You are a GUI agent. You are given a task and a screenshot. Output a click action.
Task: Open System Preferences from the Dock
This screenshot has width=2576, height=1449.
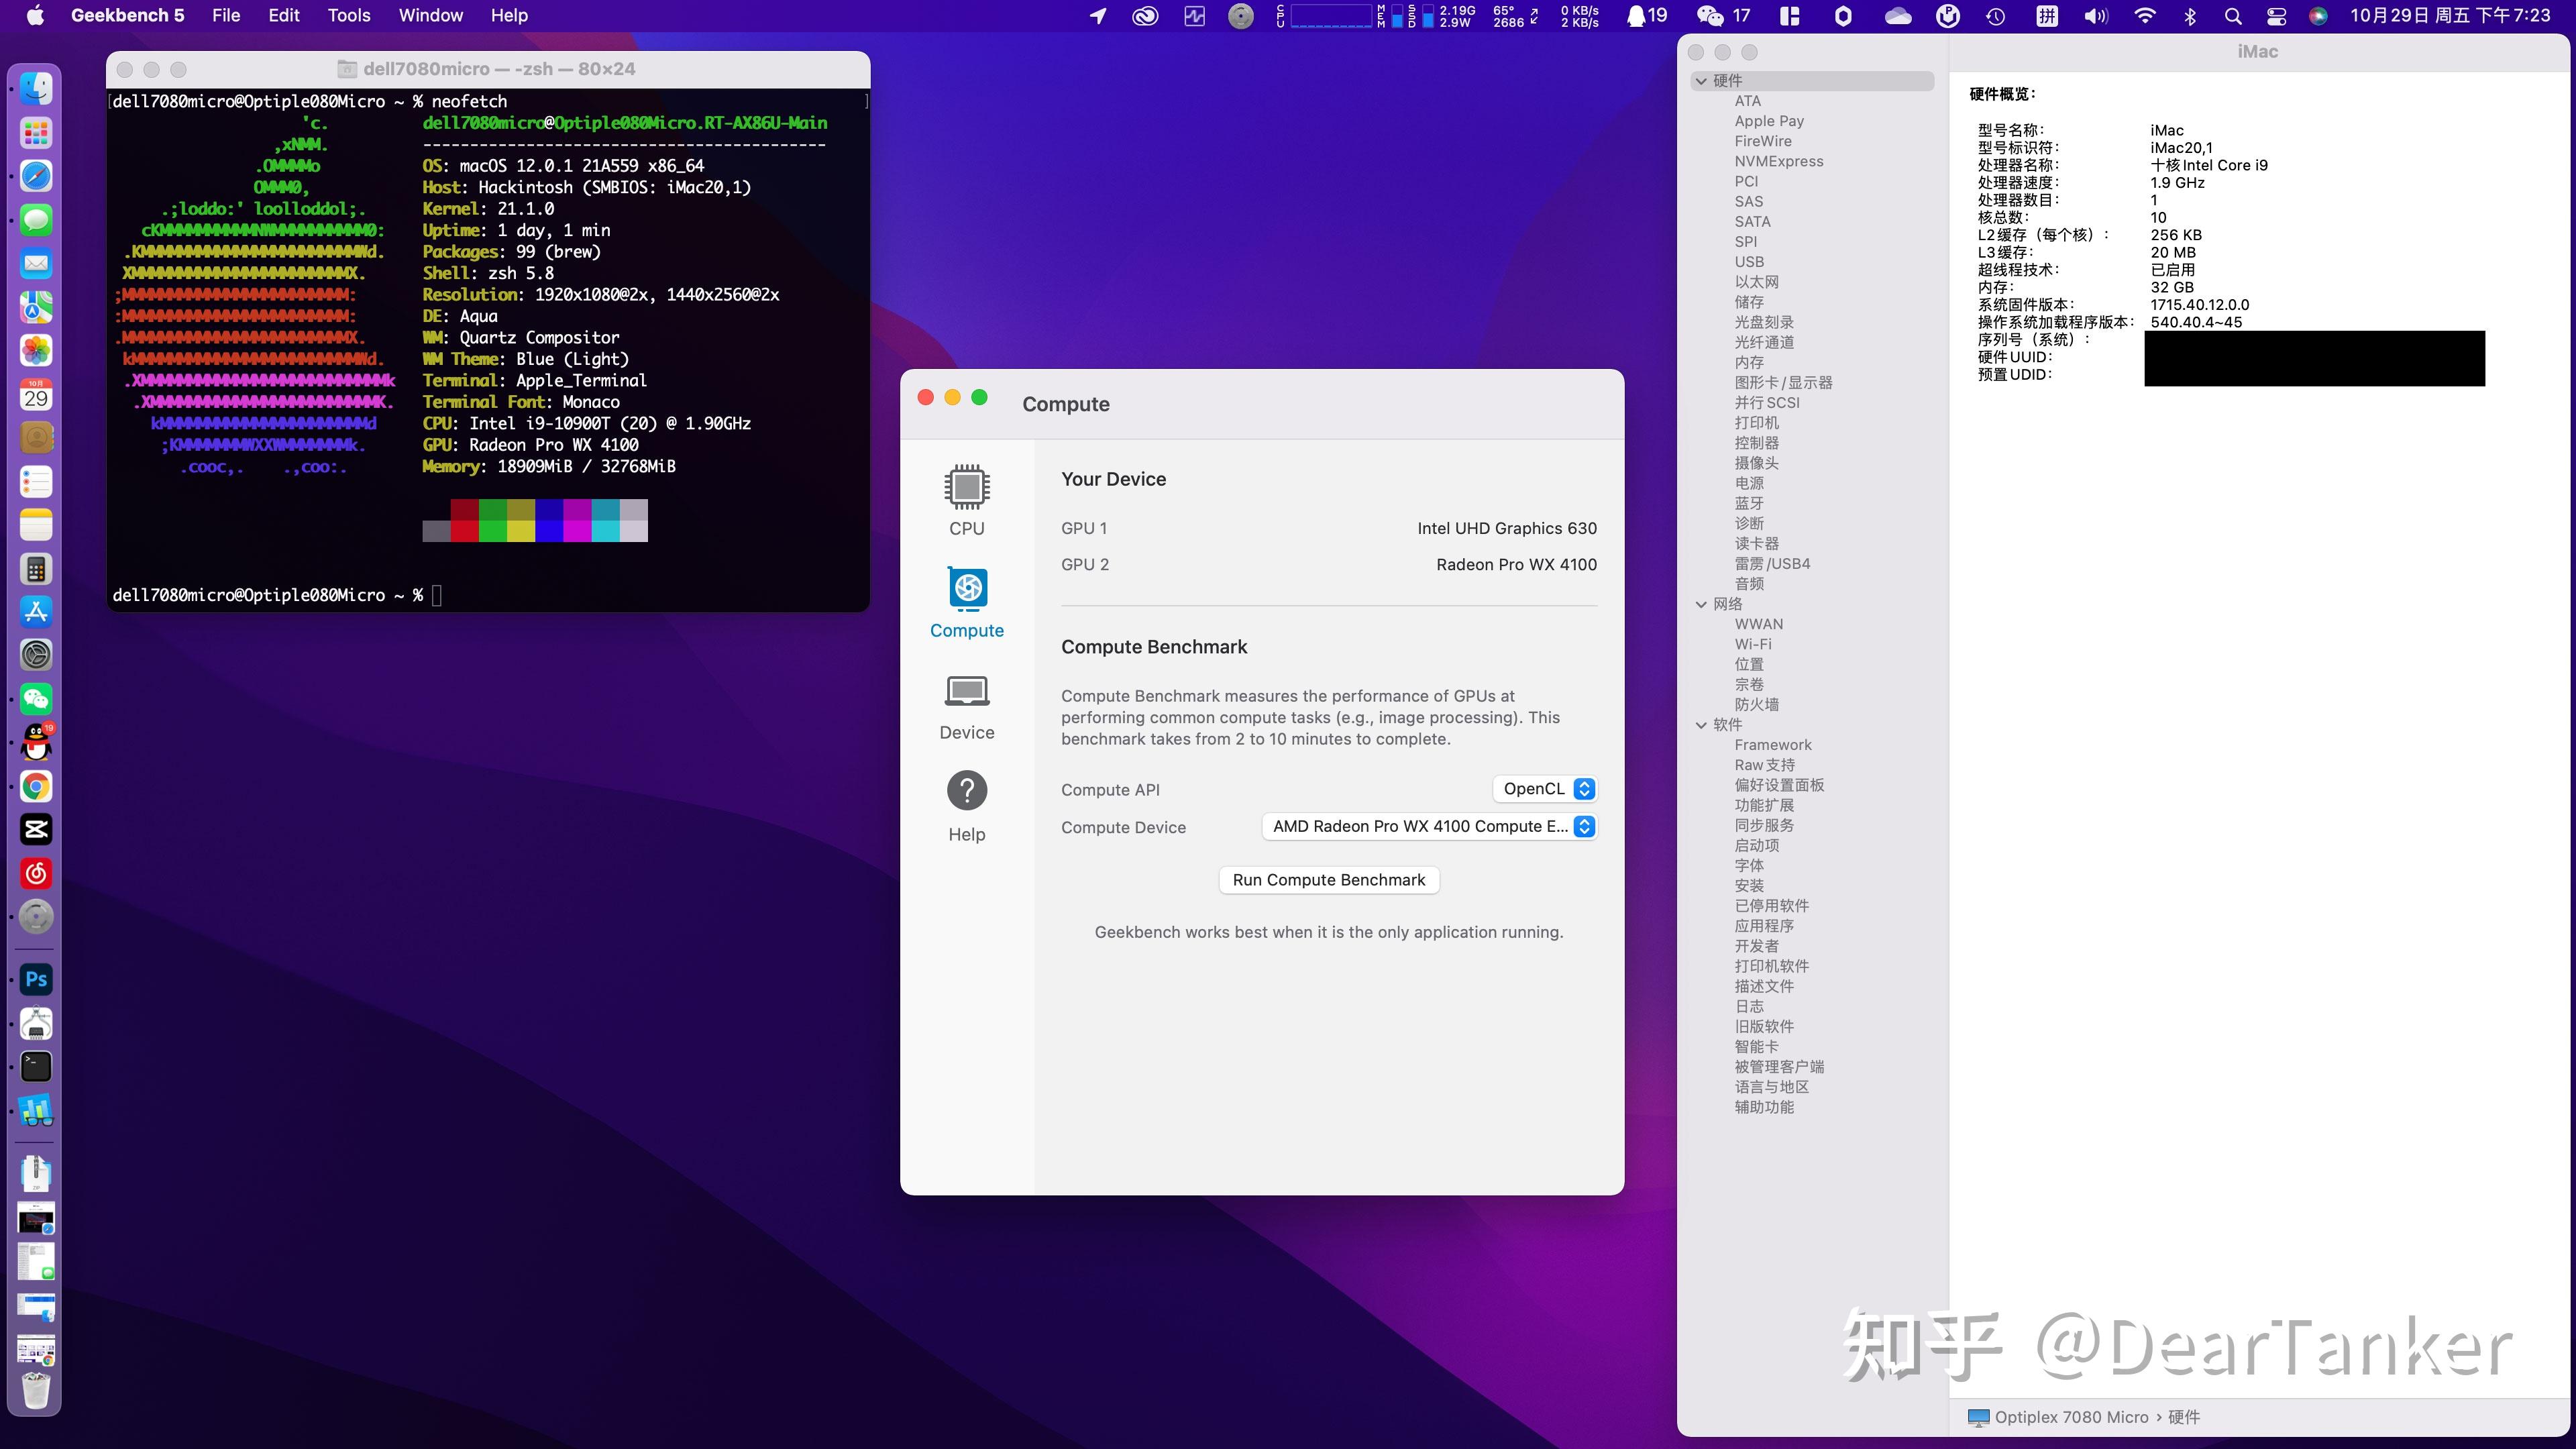(x=36, y=656)
